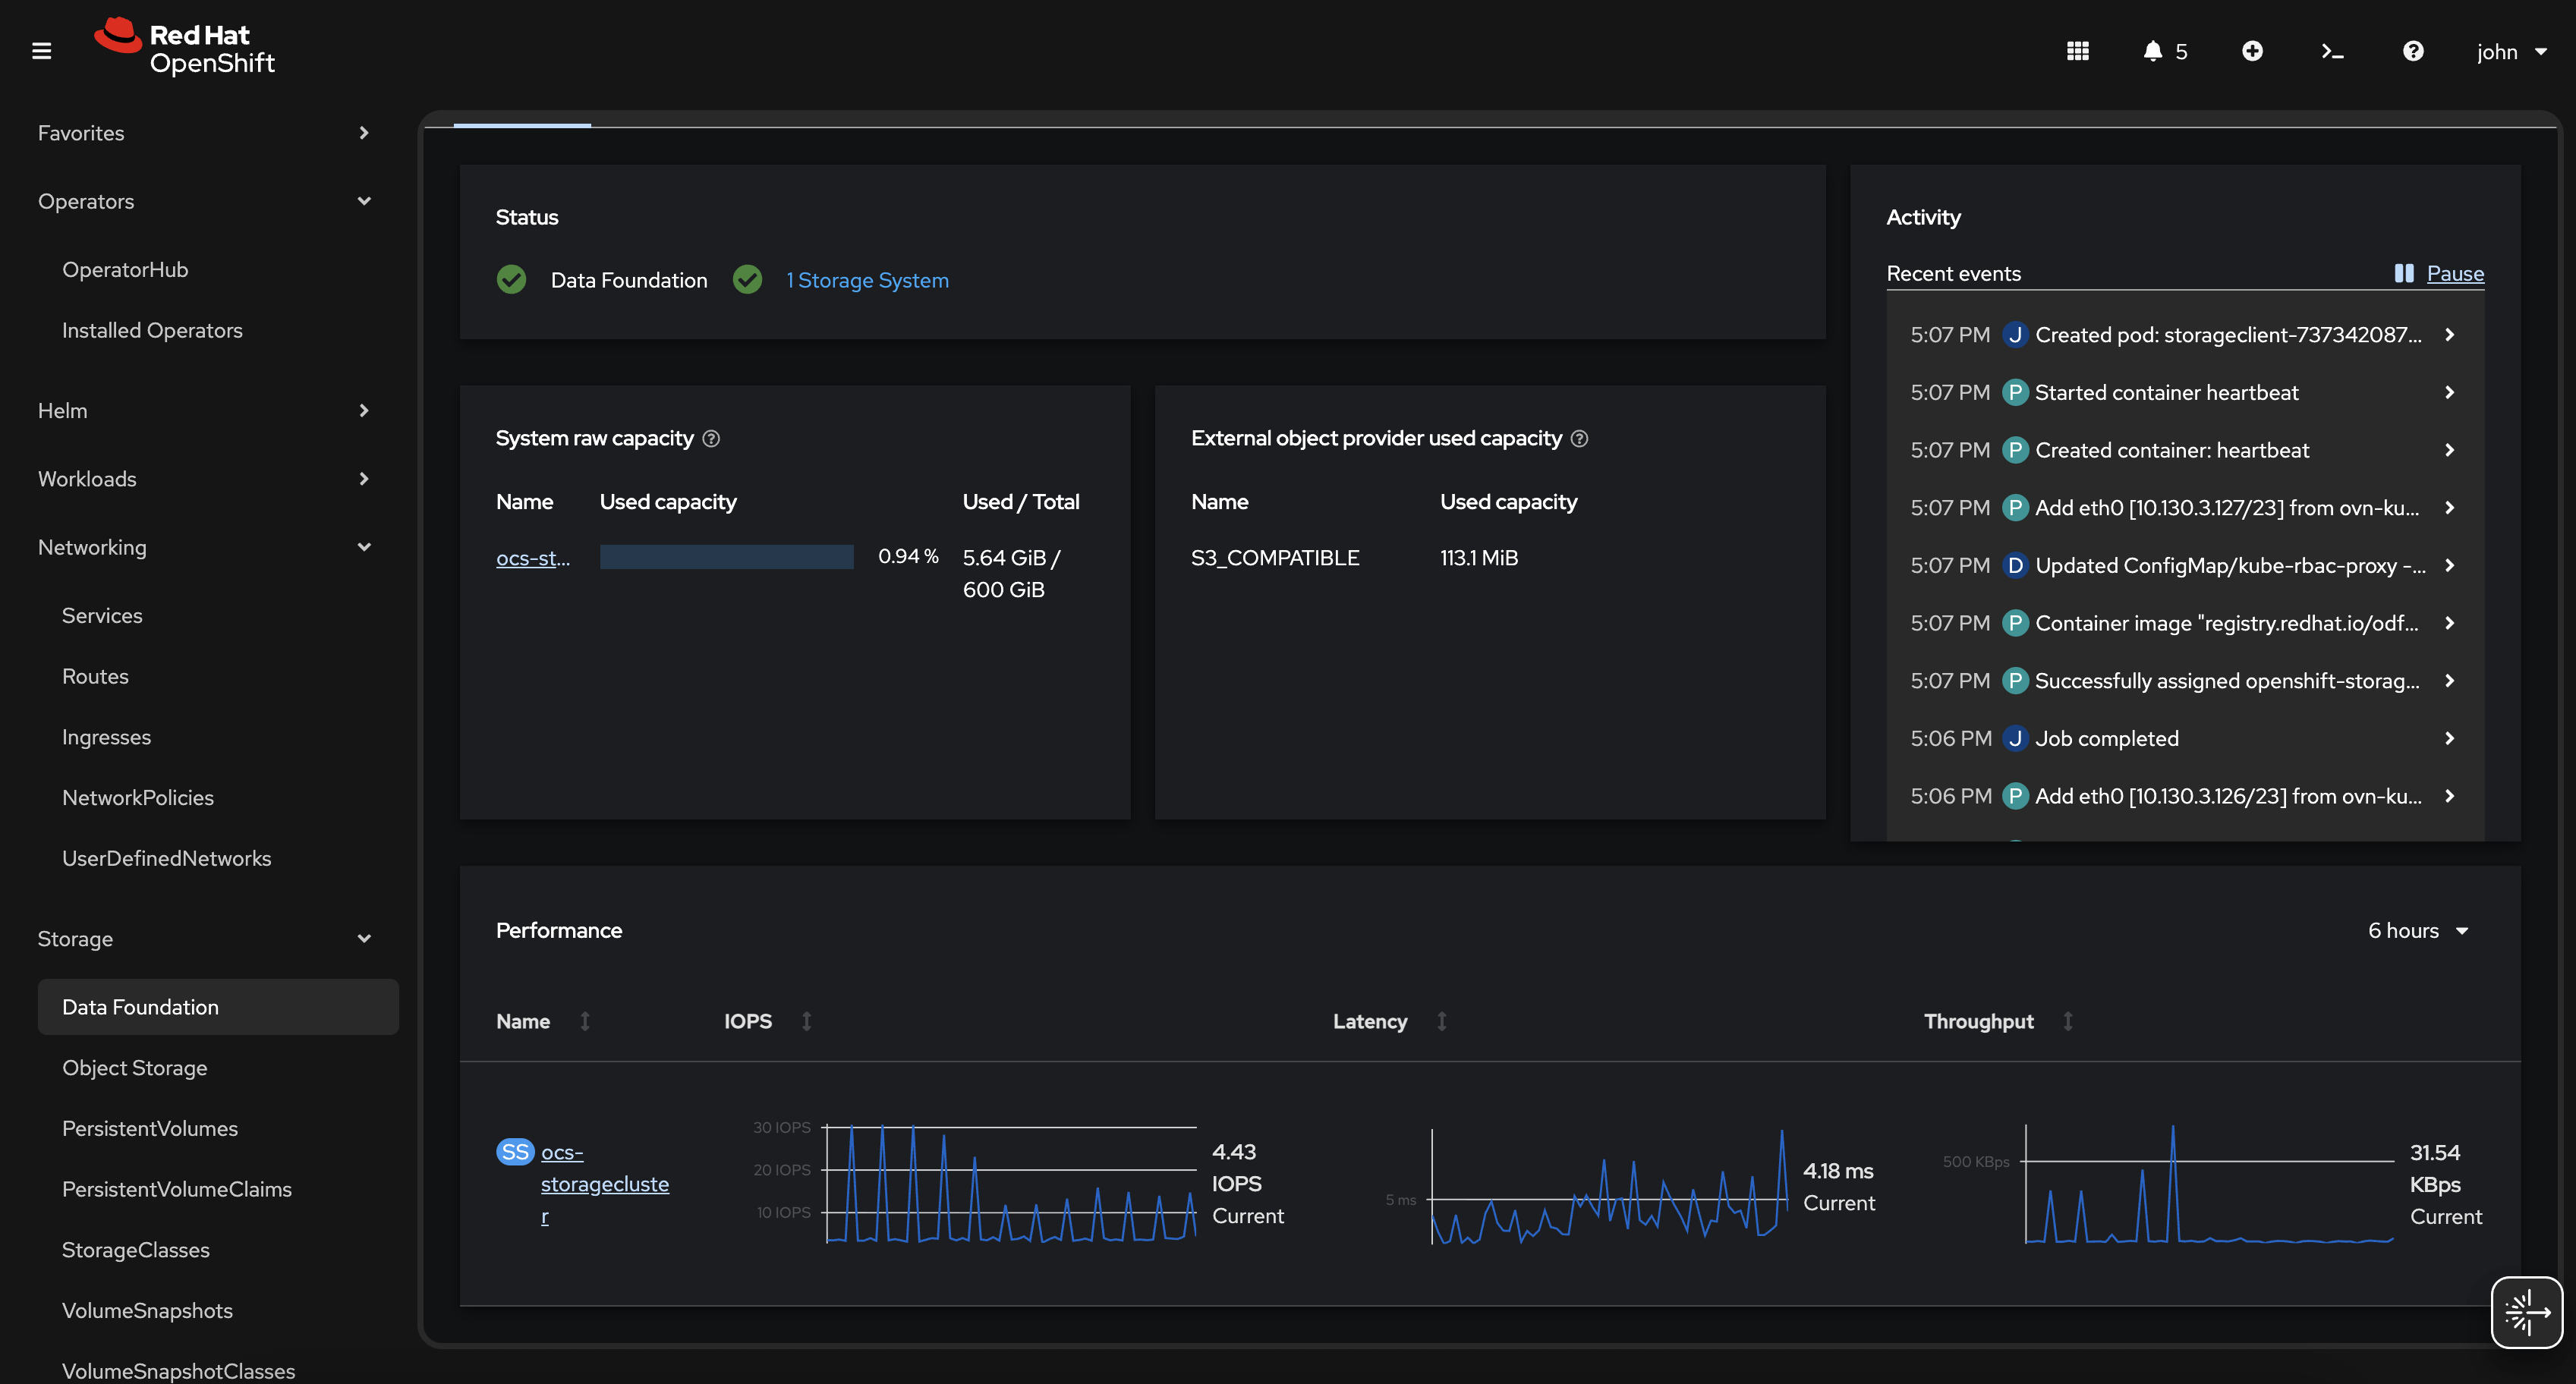2576x1384 pixels.
Task: Collapse the Storage nav section
Action: click(205, 938)
